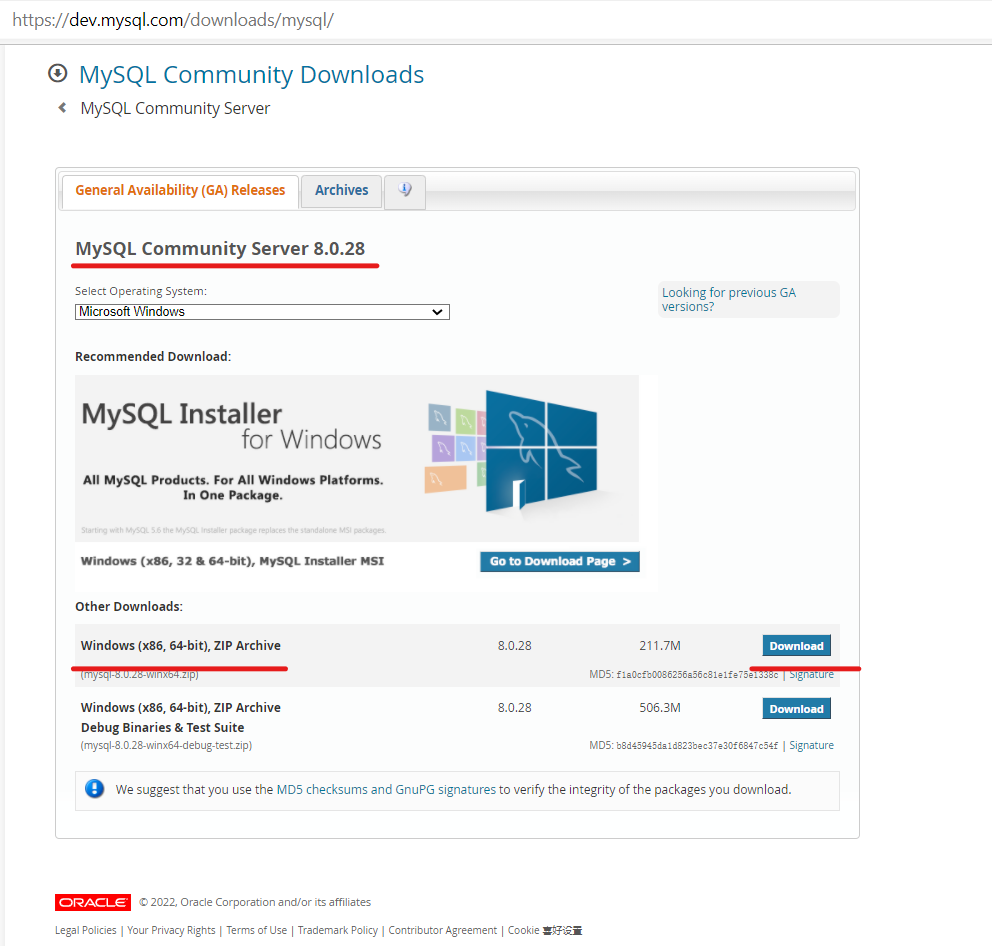Viewport: 992px width, 946px height.
Task: Open Trademark Policy footer link
Action: pos(337,930)
